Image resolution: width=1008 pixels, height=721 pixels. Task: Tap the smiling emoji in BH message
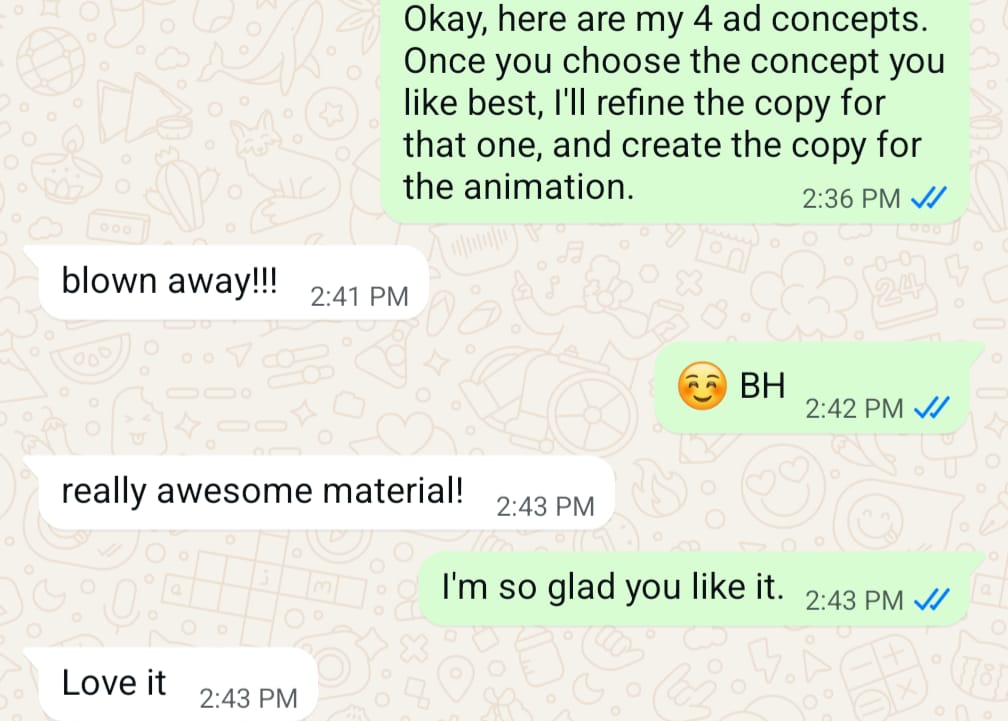click(x=702, y=386)
